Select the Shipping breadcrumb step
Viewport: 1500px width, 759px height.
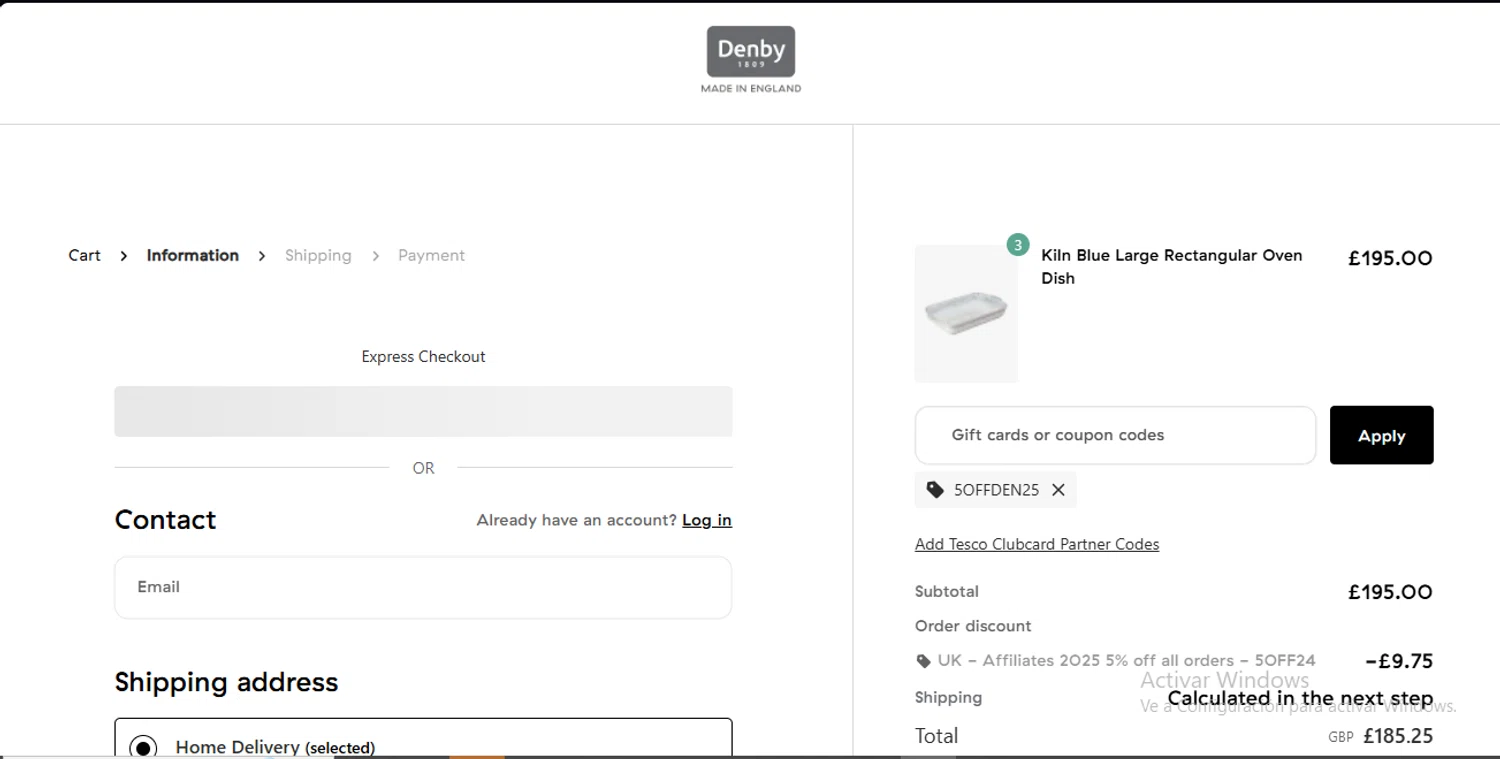click(318, 255)
